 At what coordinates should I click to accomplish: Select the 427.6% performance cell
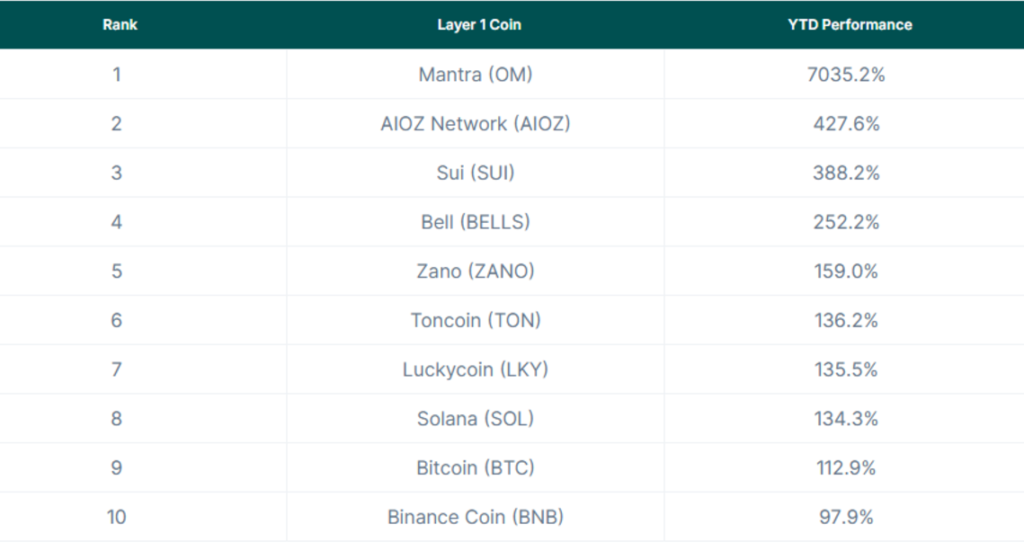click(x=846, y=124)
